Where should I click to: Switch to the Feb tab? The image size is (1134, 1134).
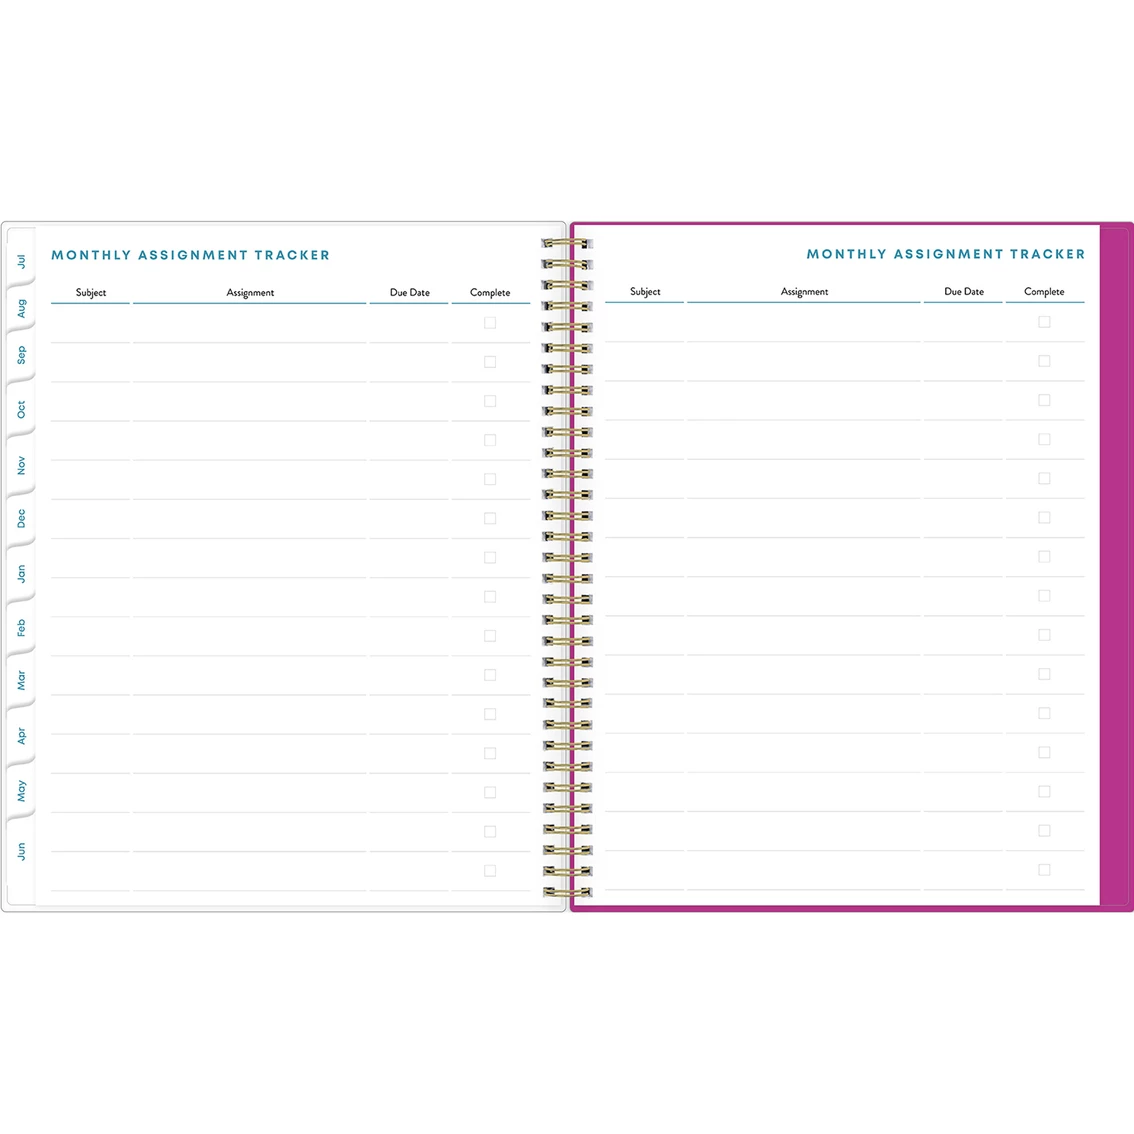(x=21, y=627)
